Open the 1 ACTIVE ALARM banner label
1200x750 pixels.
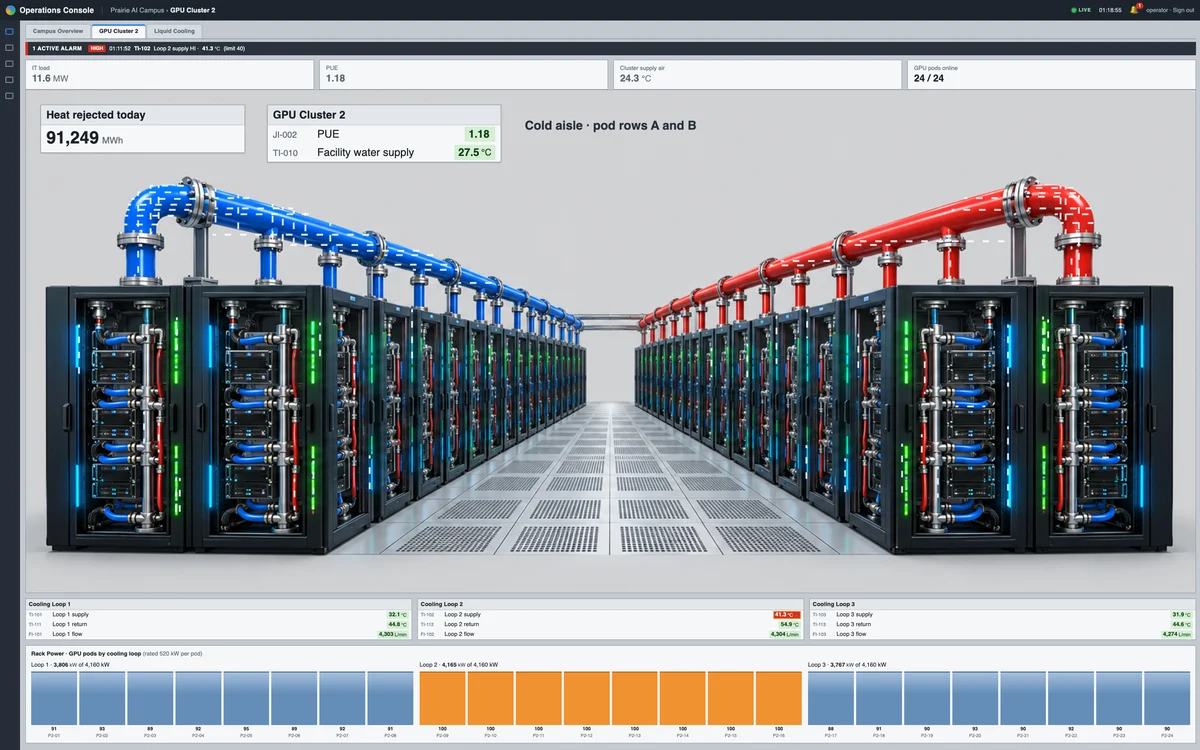click(58, 48)
